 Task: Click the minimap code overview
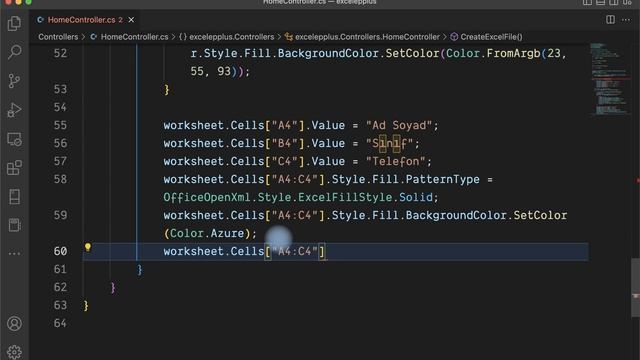point(609,80)
